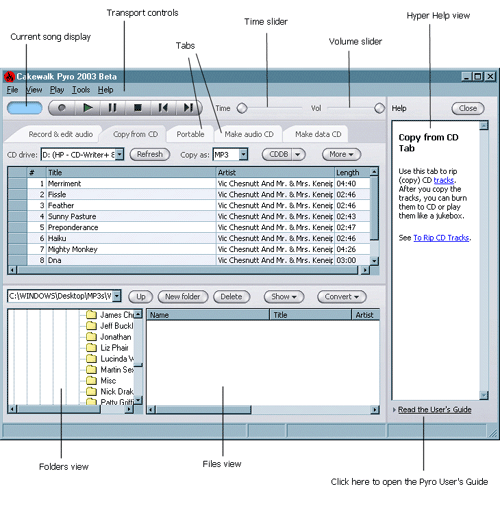Select track 7 Mighty Monkey

click(189, 249)
